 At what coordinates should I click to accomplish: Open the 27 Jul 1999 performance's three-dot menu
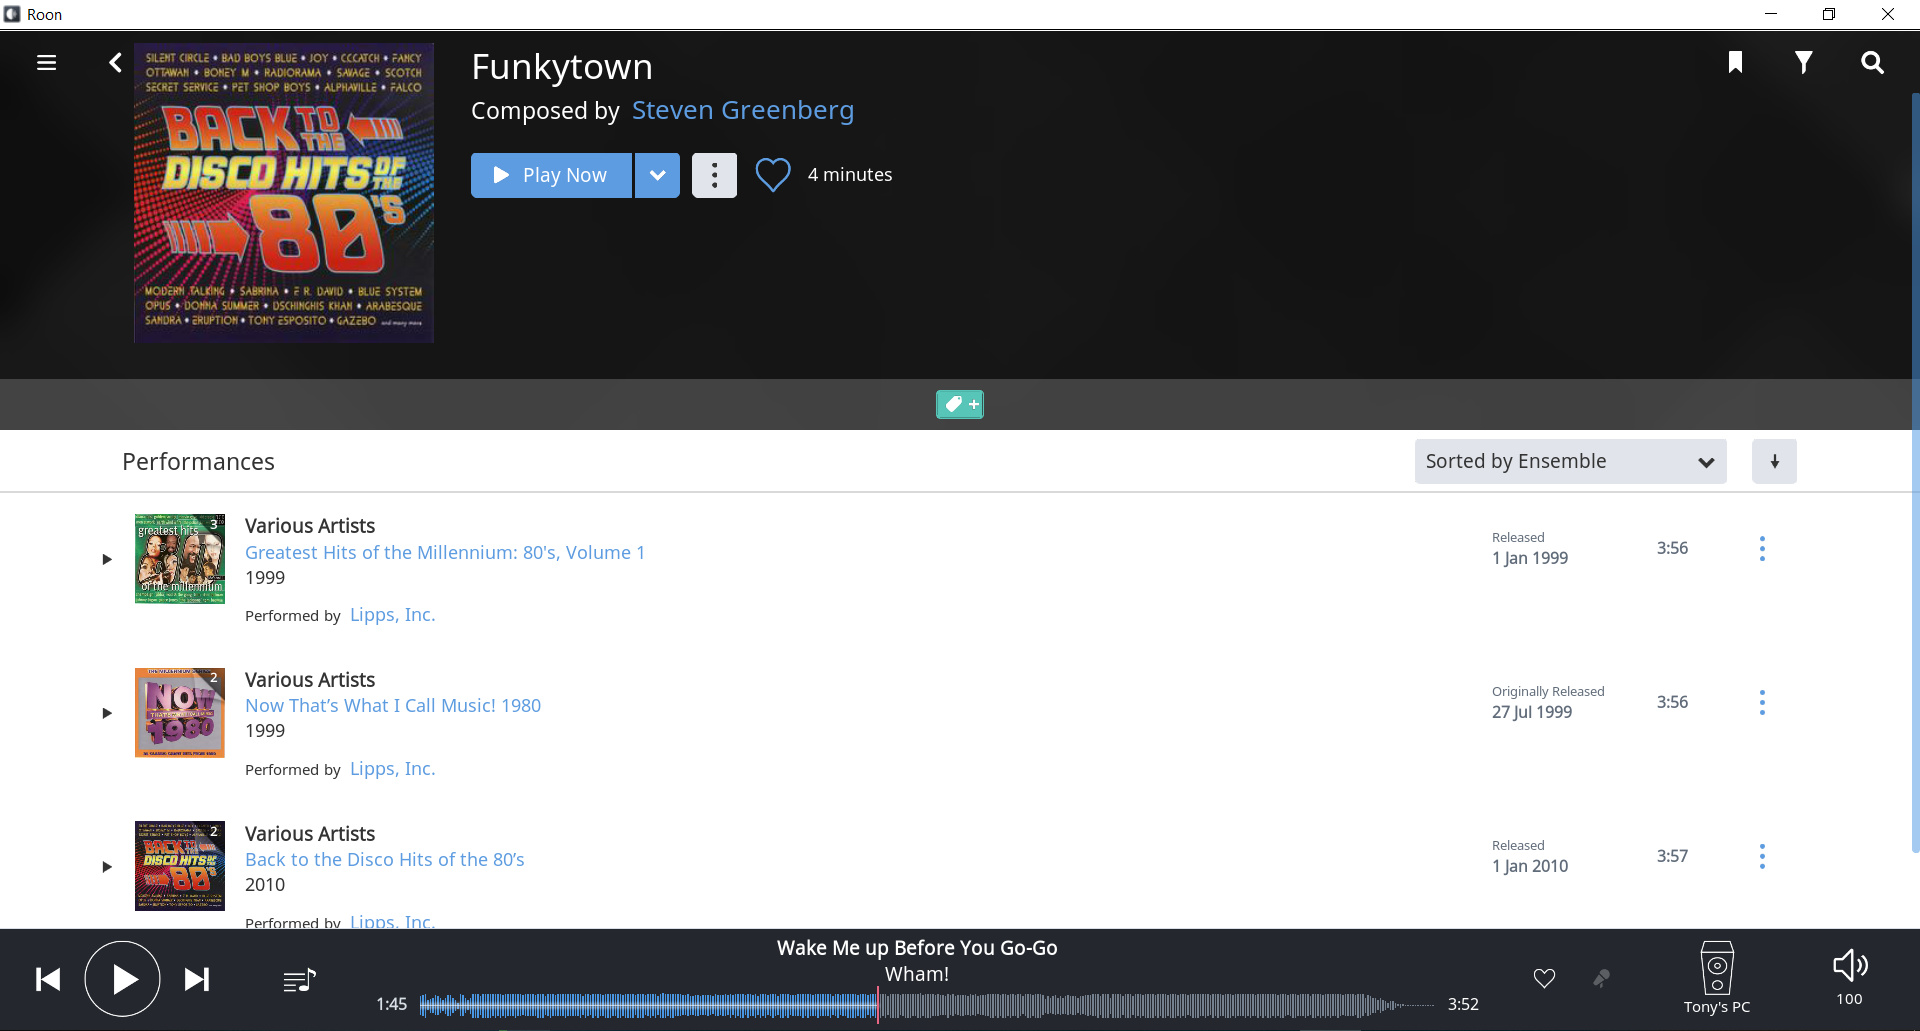pyautogui.click(x=1762, y=702)
